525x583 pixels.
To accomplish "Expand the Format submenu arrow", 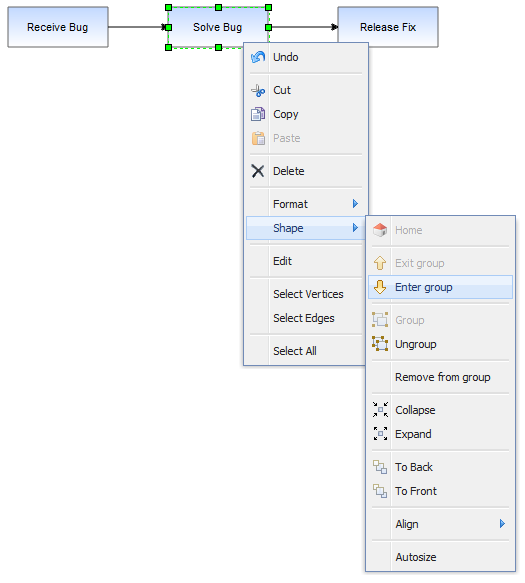I will [x=355, y=204].
